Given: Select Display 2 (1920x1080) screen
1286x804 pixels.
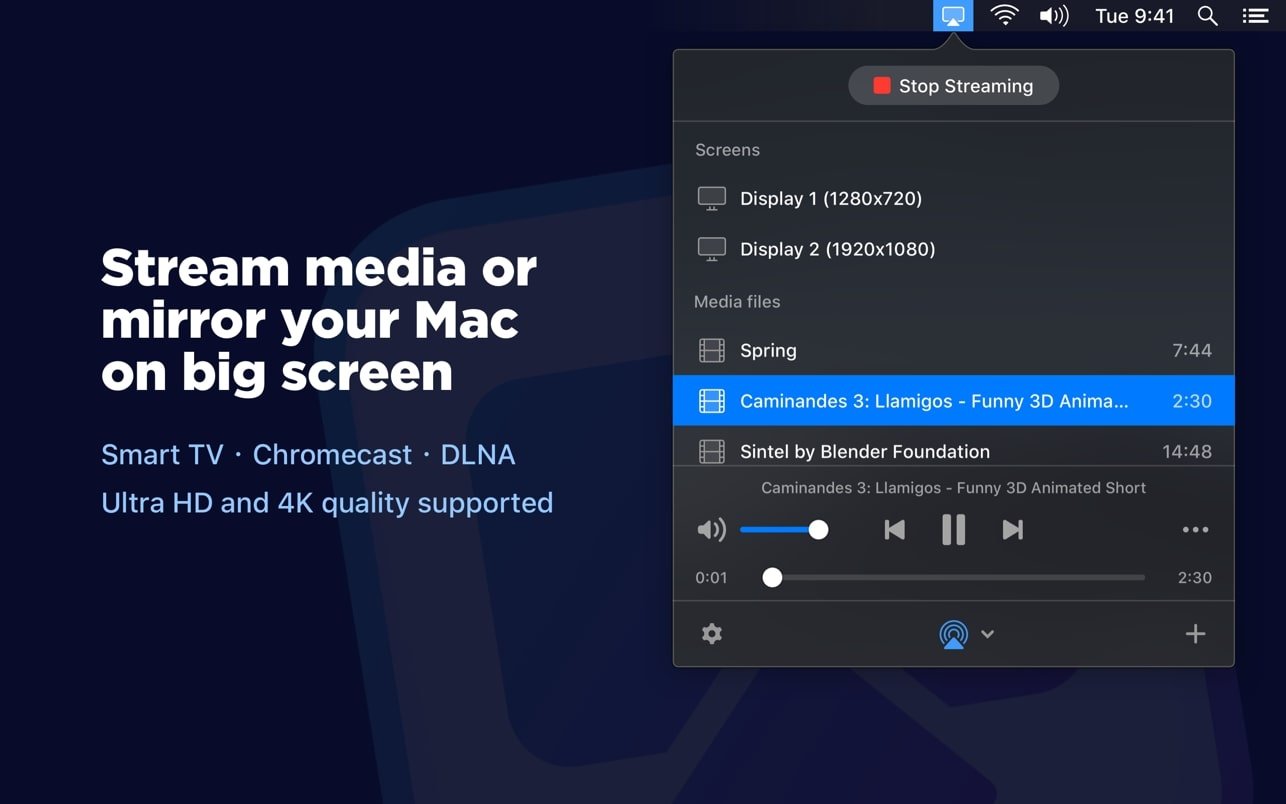Looking at the screenshot, I should [837, 249].
